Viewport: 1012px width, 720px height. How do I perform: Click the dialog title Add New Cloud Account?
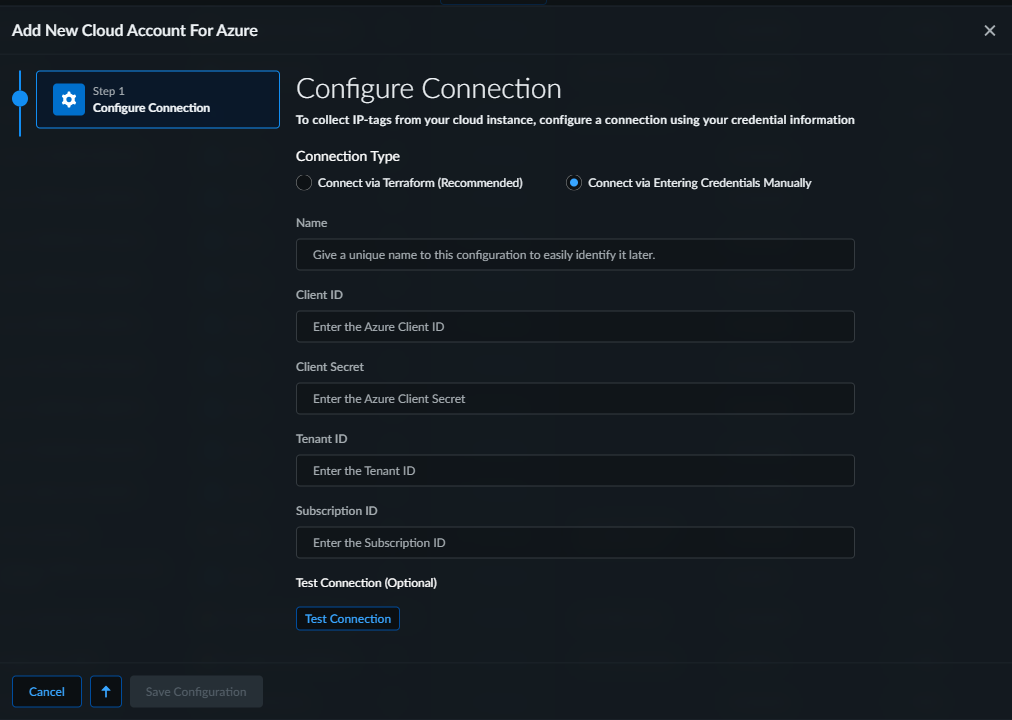[x=135, y=31]
